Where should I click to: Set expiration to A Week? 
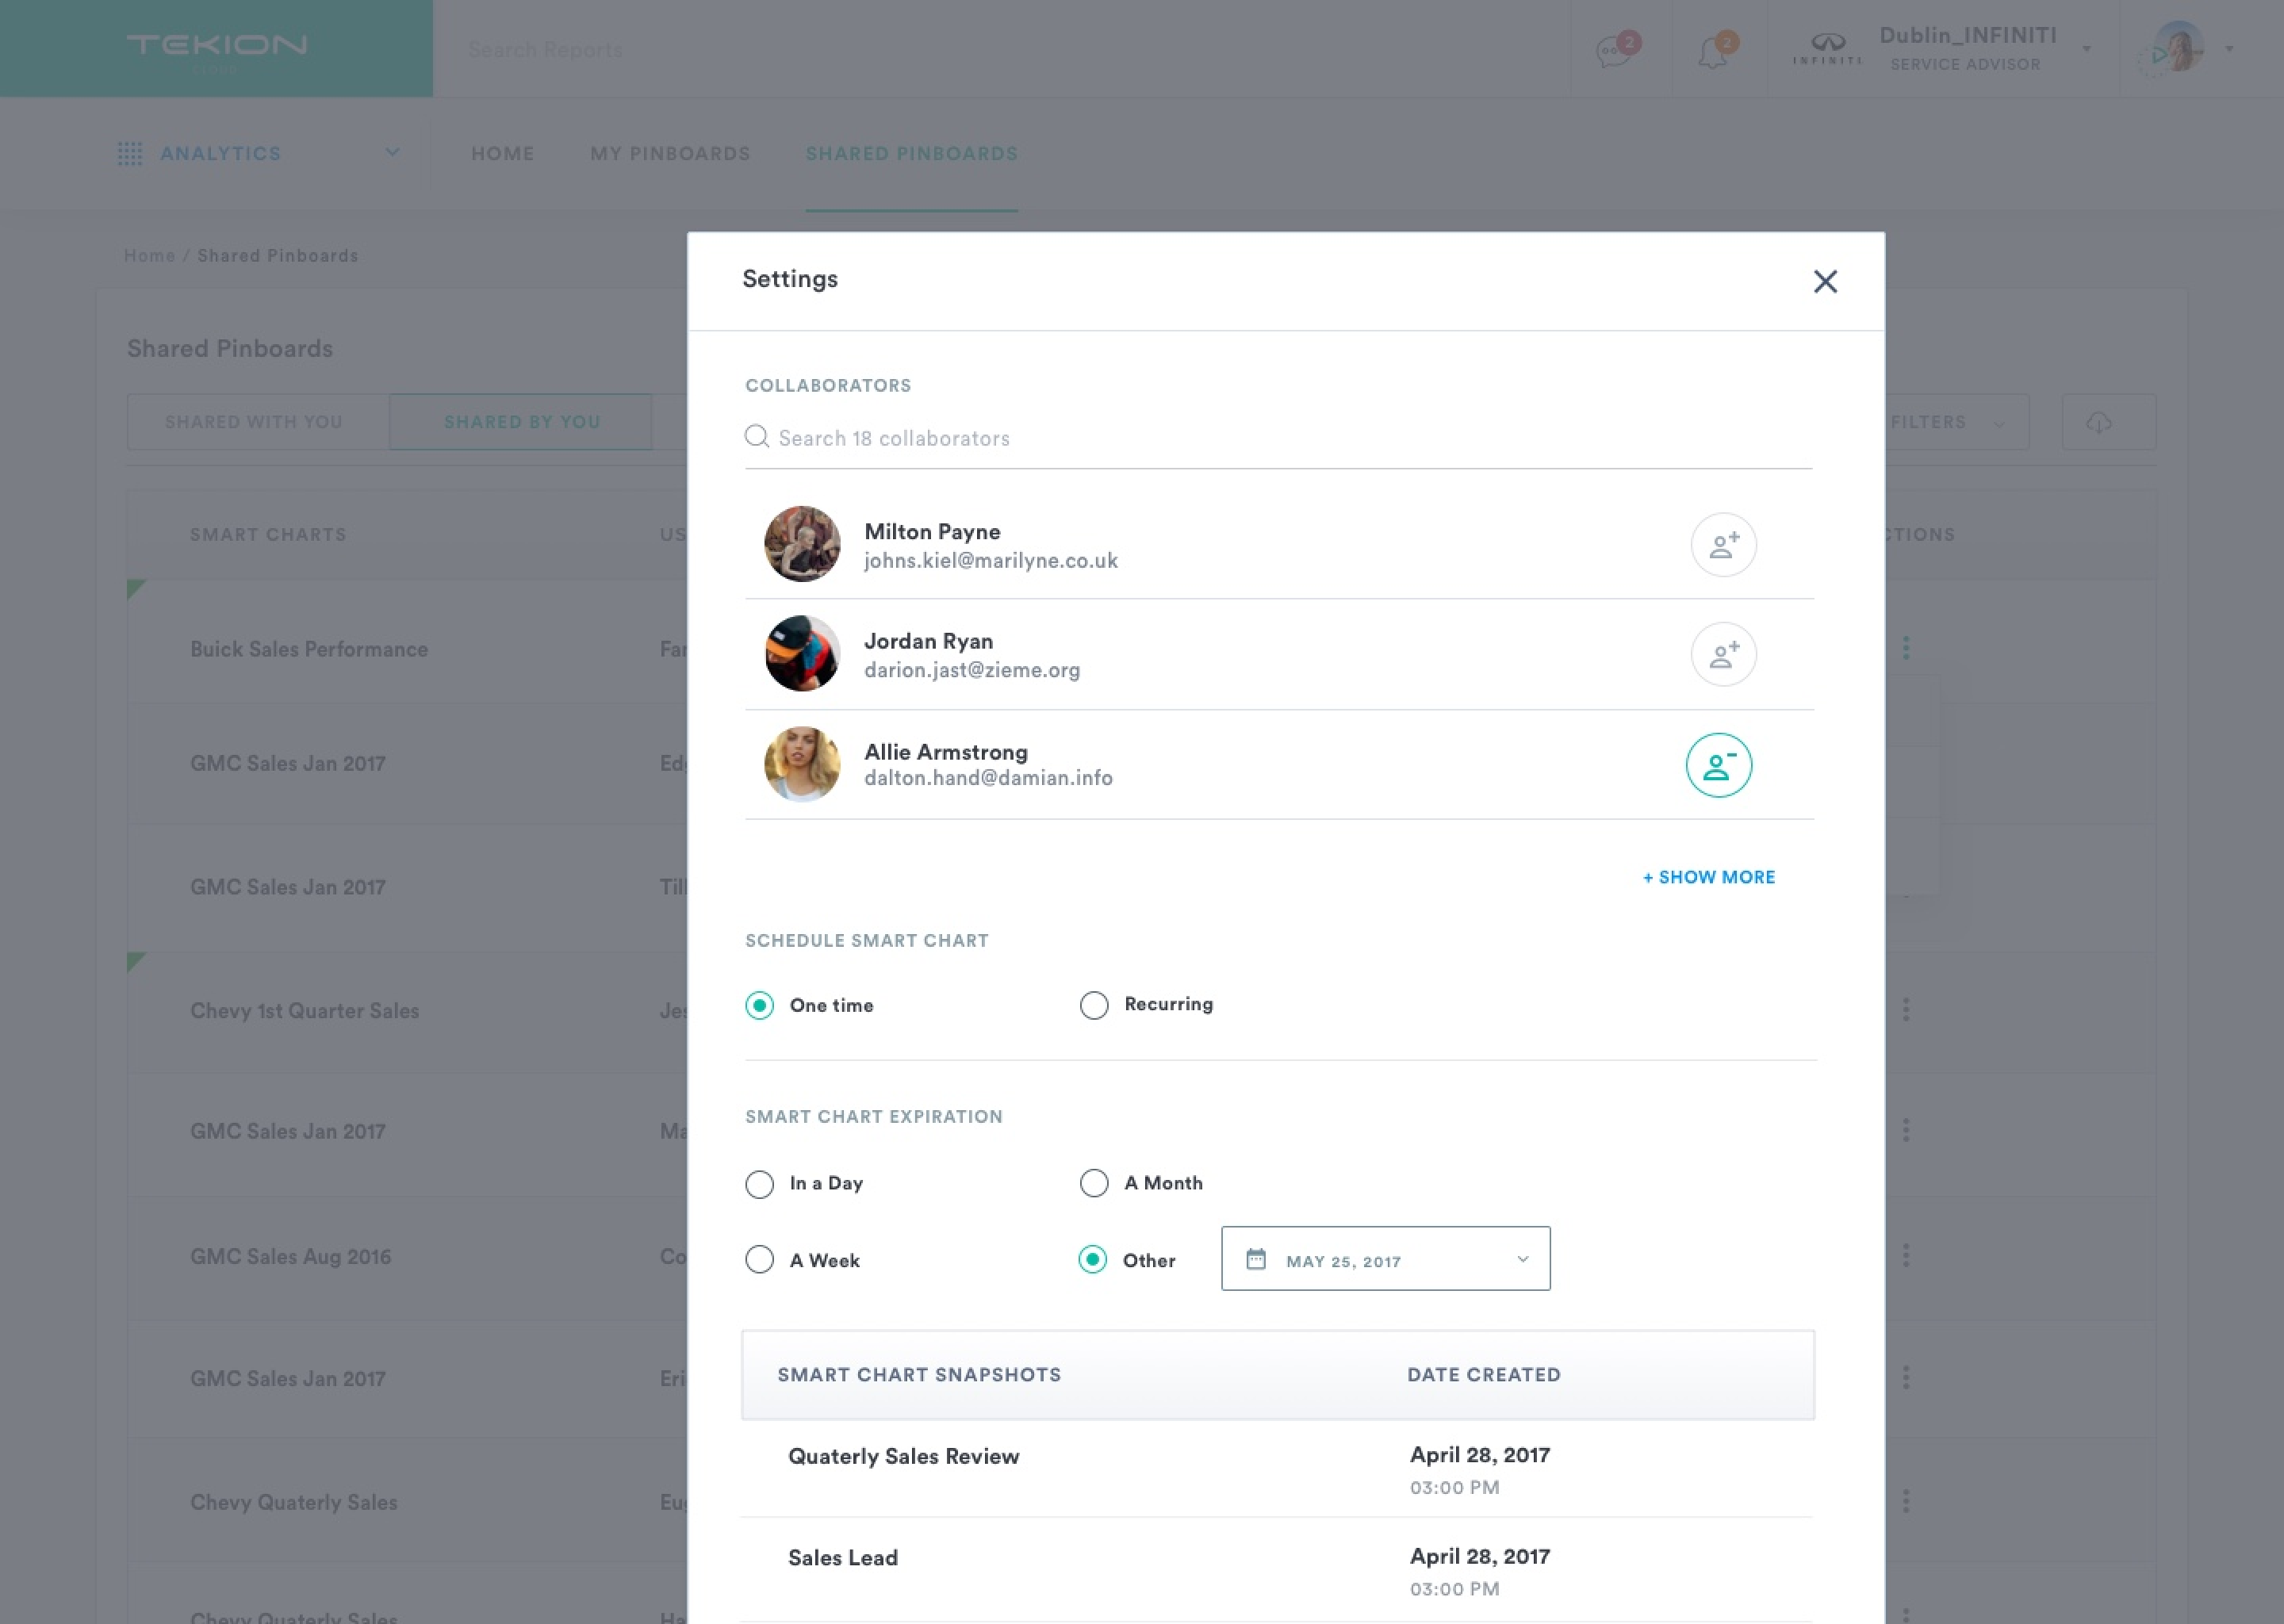[759, 1259]
